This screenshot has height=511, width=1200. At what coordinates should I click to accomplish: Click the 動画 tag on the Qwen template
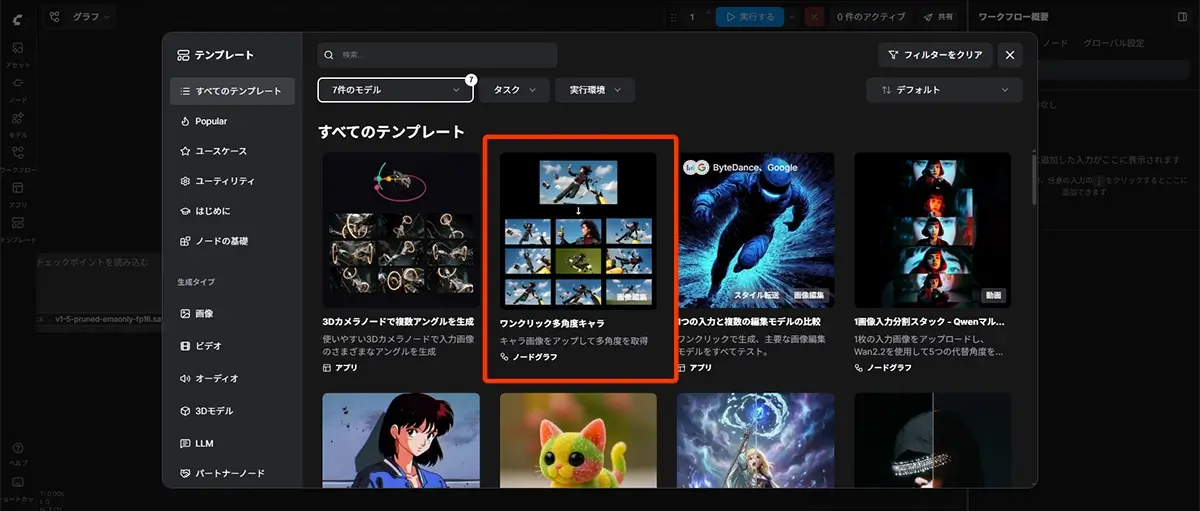tap(993, 297)
